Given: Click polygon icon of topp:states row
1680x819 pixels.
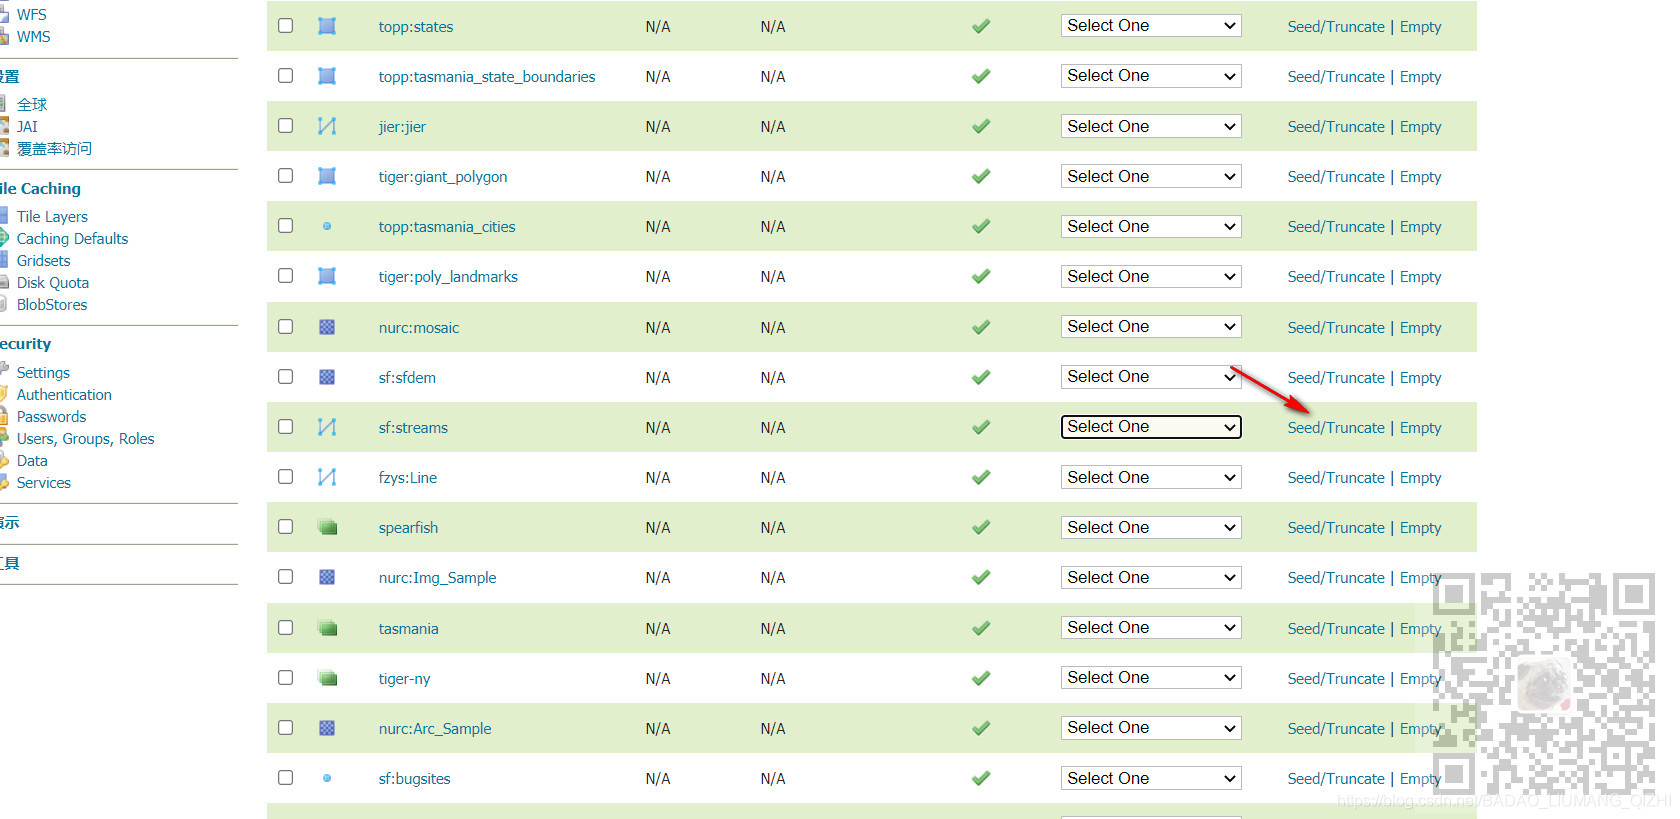Looking at the screenshot, I should pyautogui.click(x=327, y=26).
